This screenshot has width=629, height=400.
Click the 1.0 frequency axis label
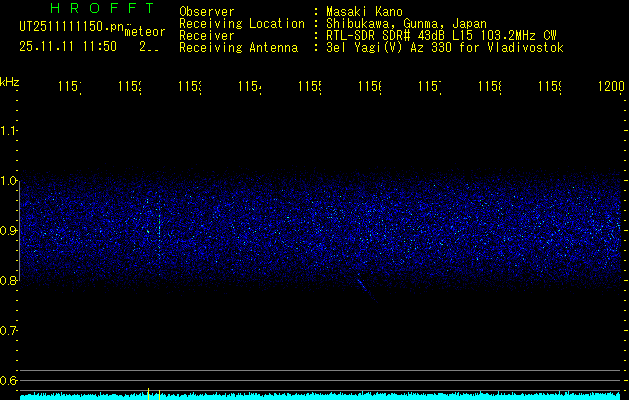coord(9,181)
